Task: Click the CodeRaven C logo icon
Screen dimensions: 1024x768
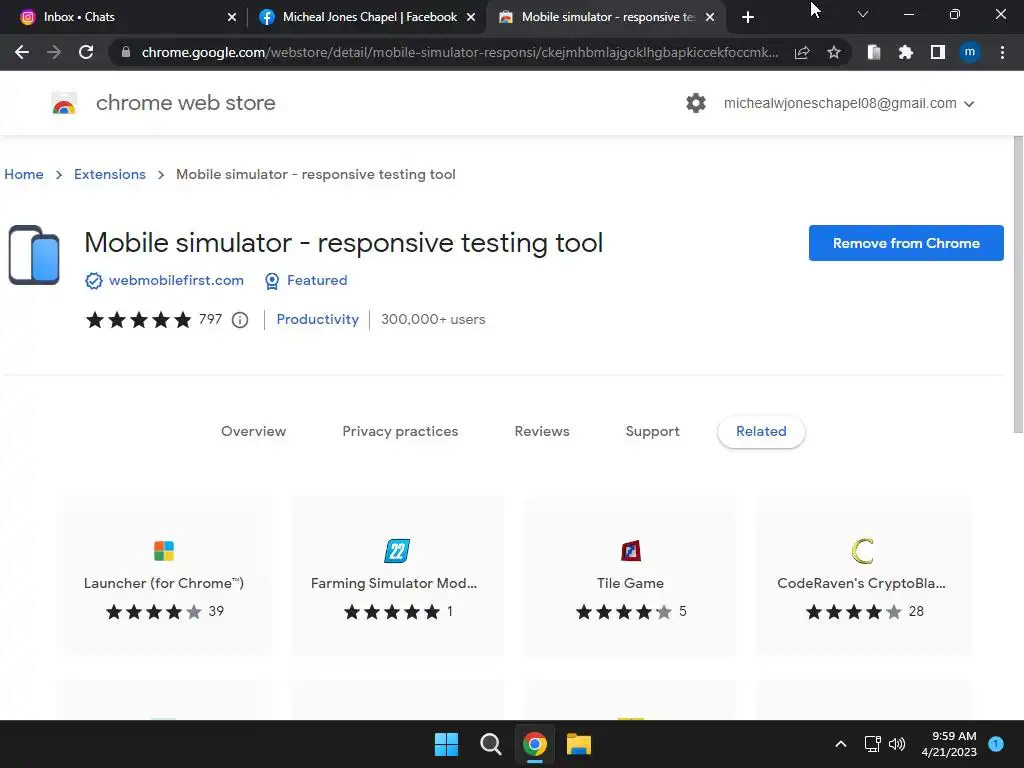Action: point(863,551)
